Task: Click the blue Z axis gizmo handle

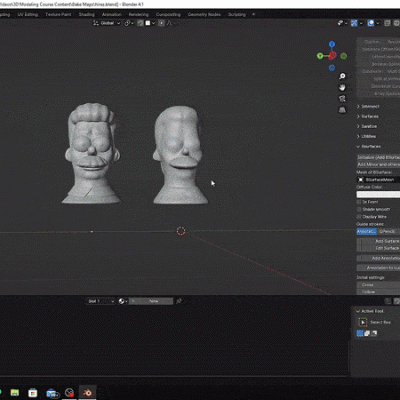Action: point(332,44)
